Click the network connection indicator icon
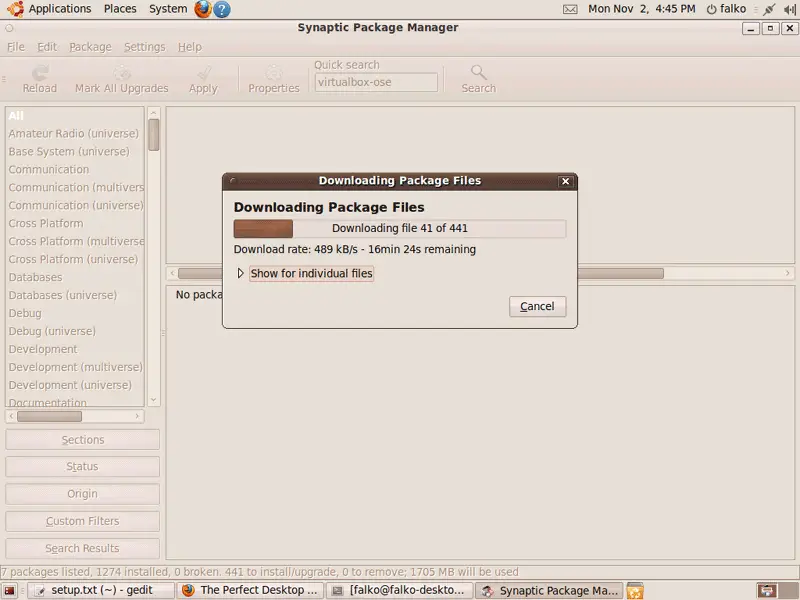The image size is (800, 600). pos(768,9)
